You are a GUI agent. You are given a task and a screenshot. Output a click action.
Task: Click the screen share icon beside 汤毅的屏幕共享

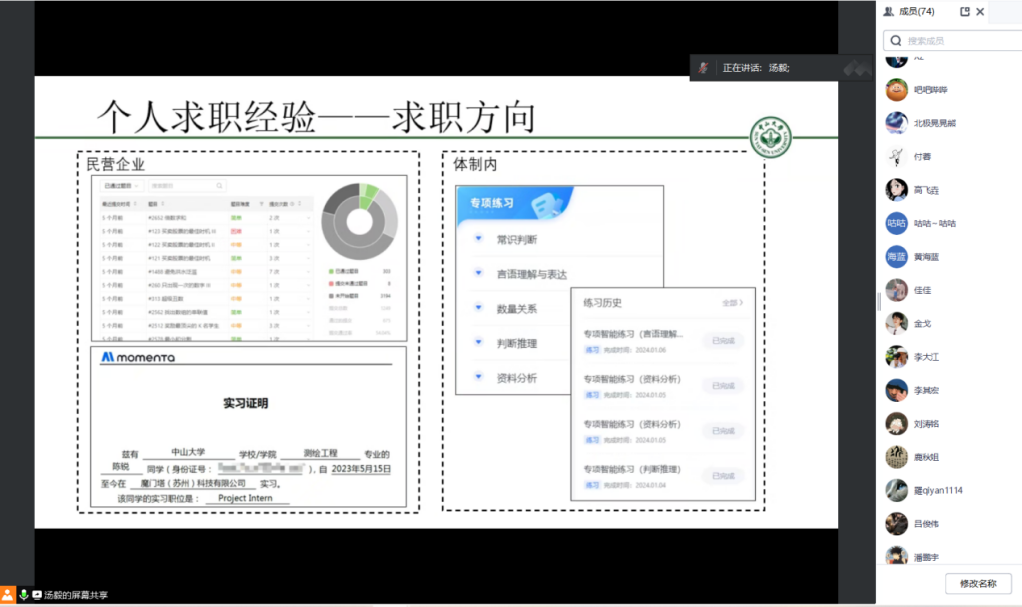coord(37,594)
